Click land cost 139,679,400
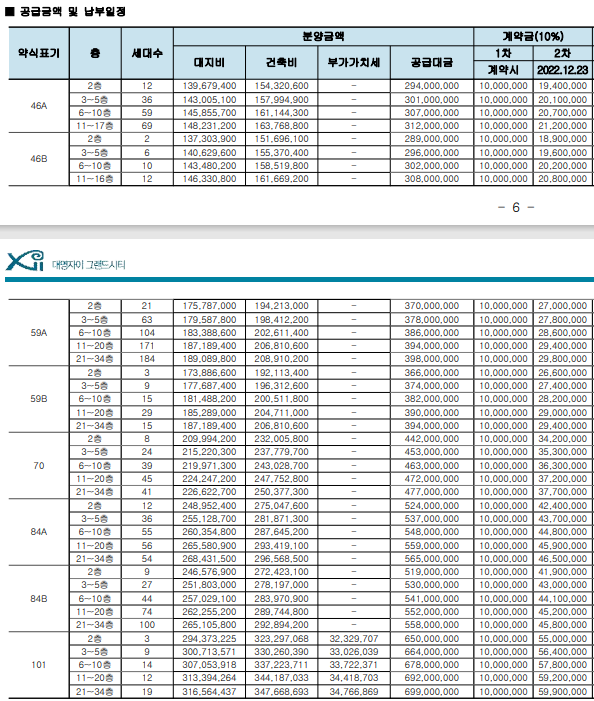This screenshot has height=701, width=594. click(209, 86)
